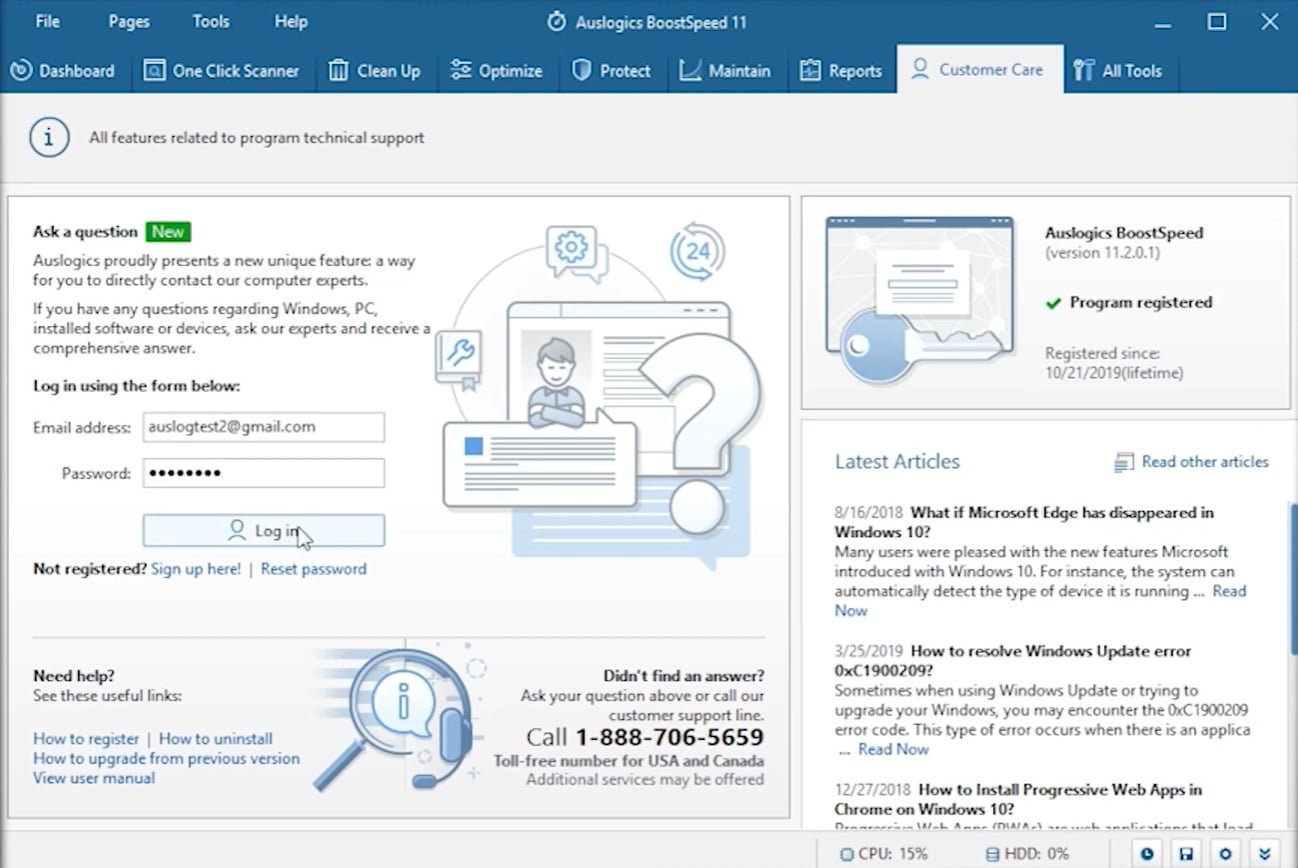Viewport: 1298px width, 868px height.
Task: Click the Read other articles link
Action: 1205,462
